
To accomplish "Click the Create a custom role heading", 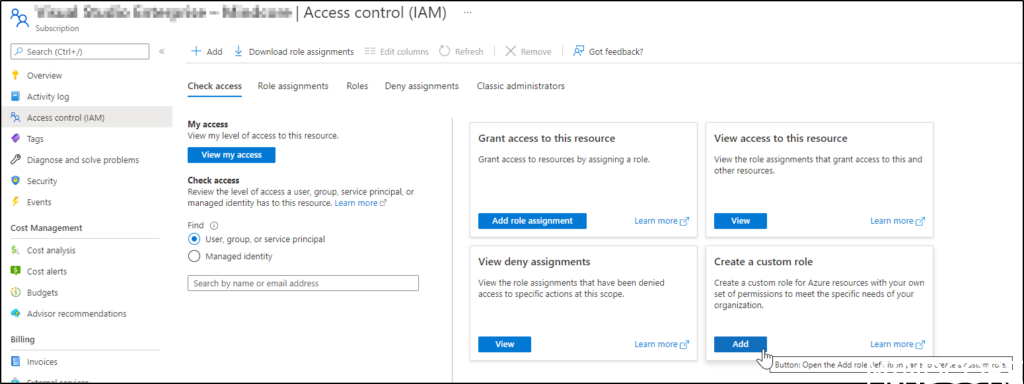I will [x=763, y=262].
